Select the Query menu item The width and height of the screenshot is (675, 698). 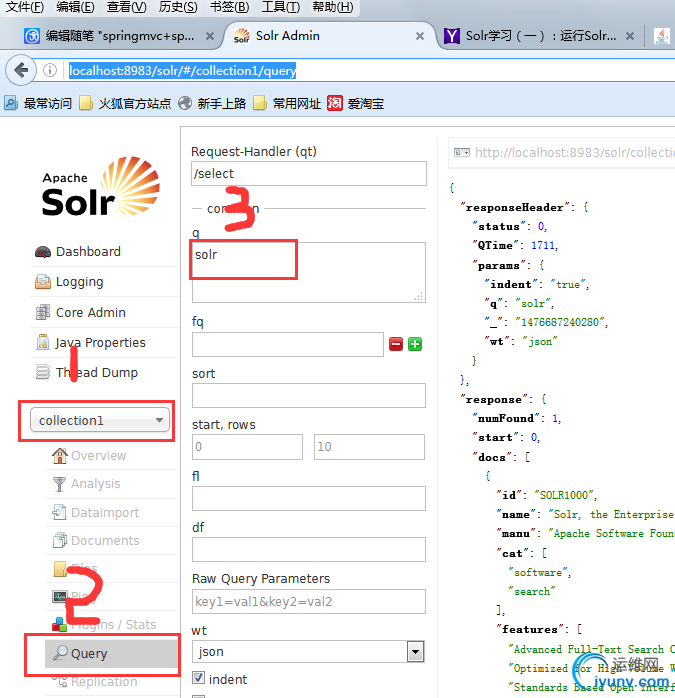[x=111, y=653]
